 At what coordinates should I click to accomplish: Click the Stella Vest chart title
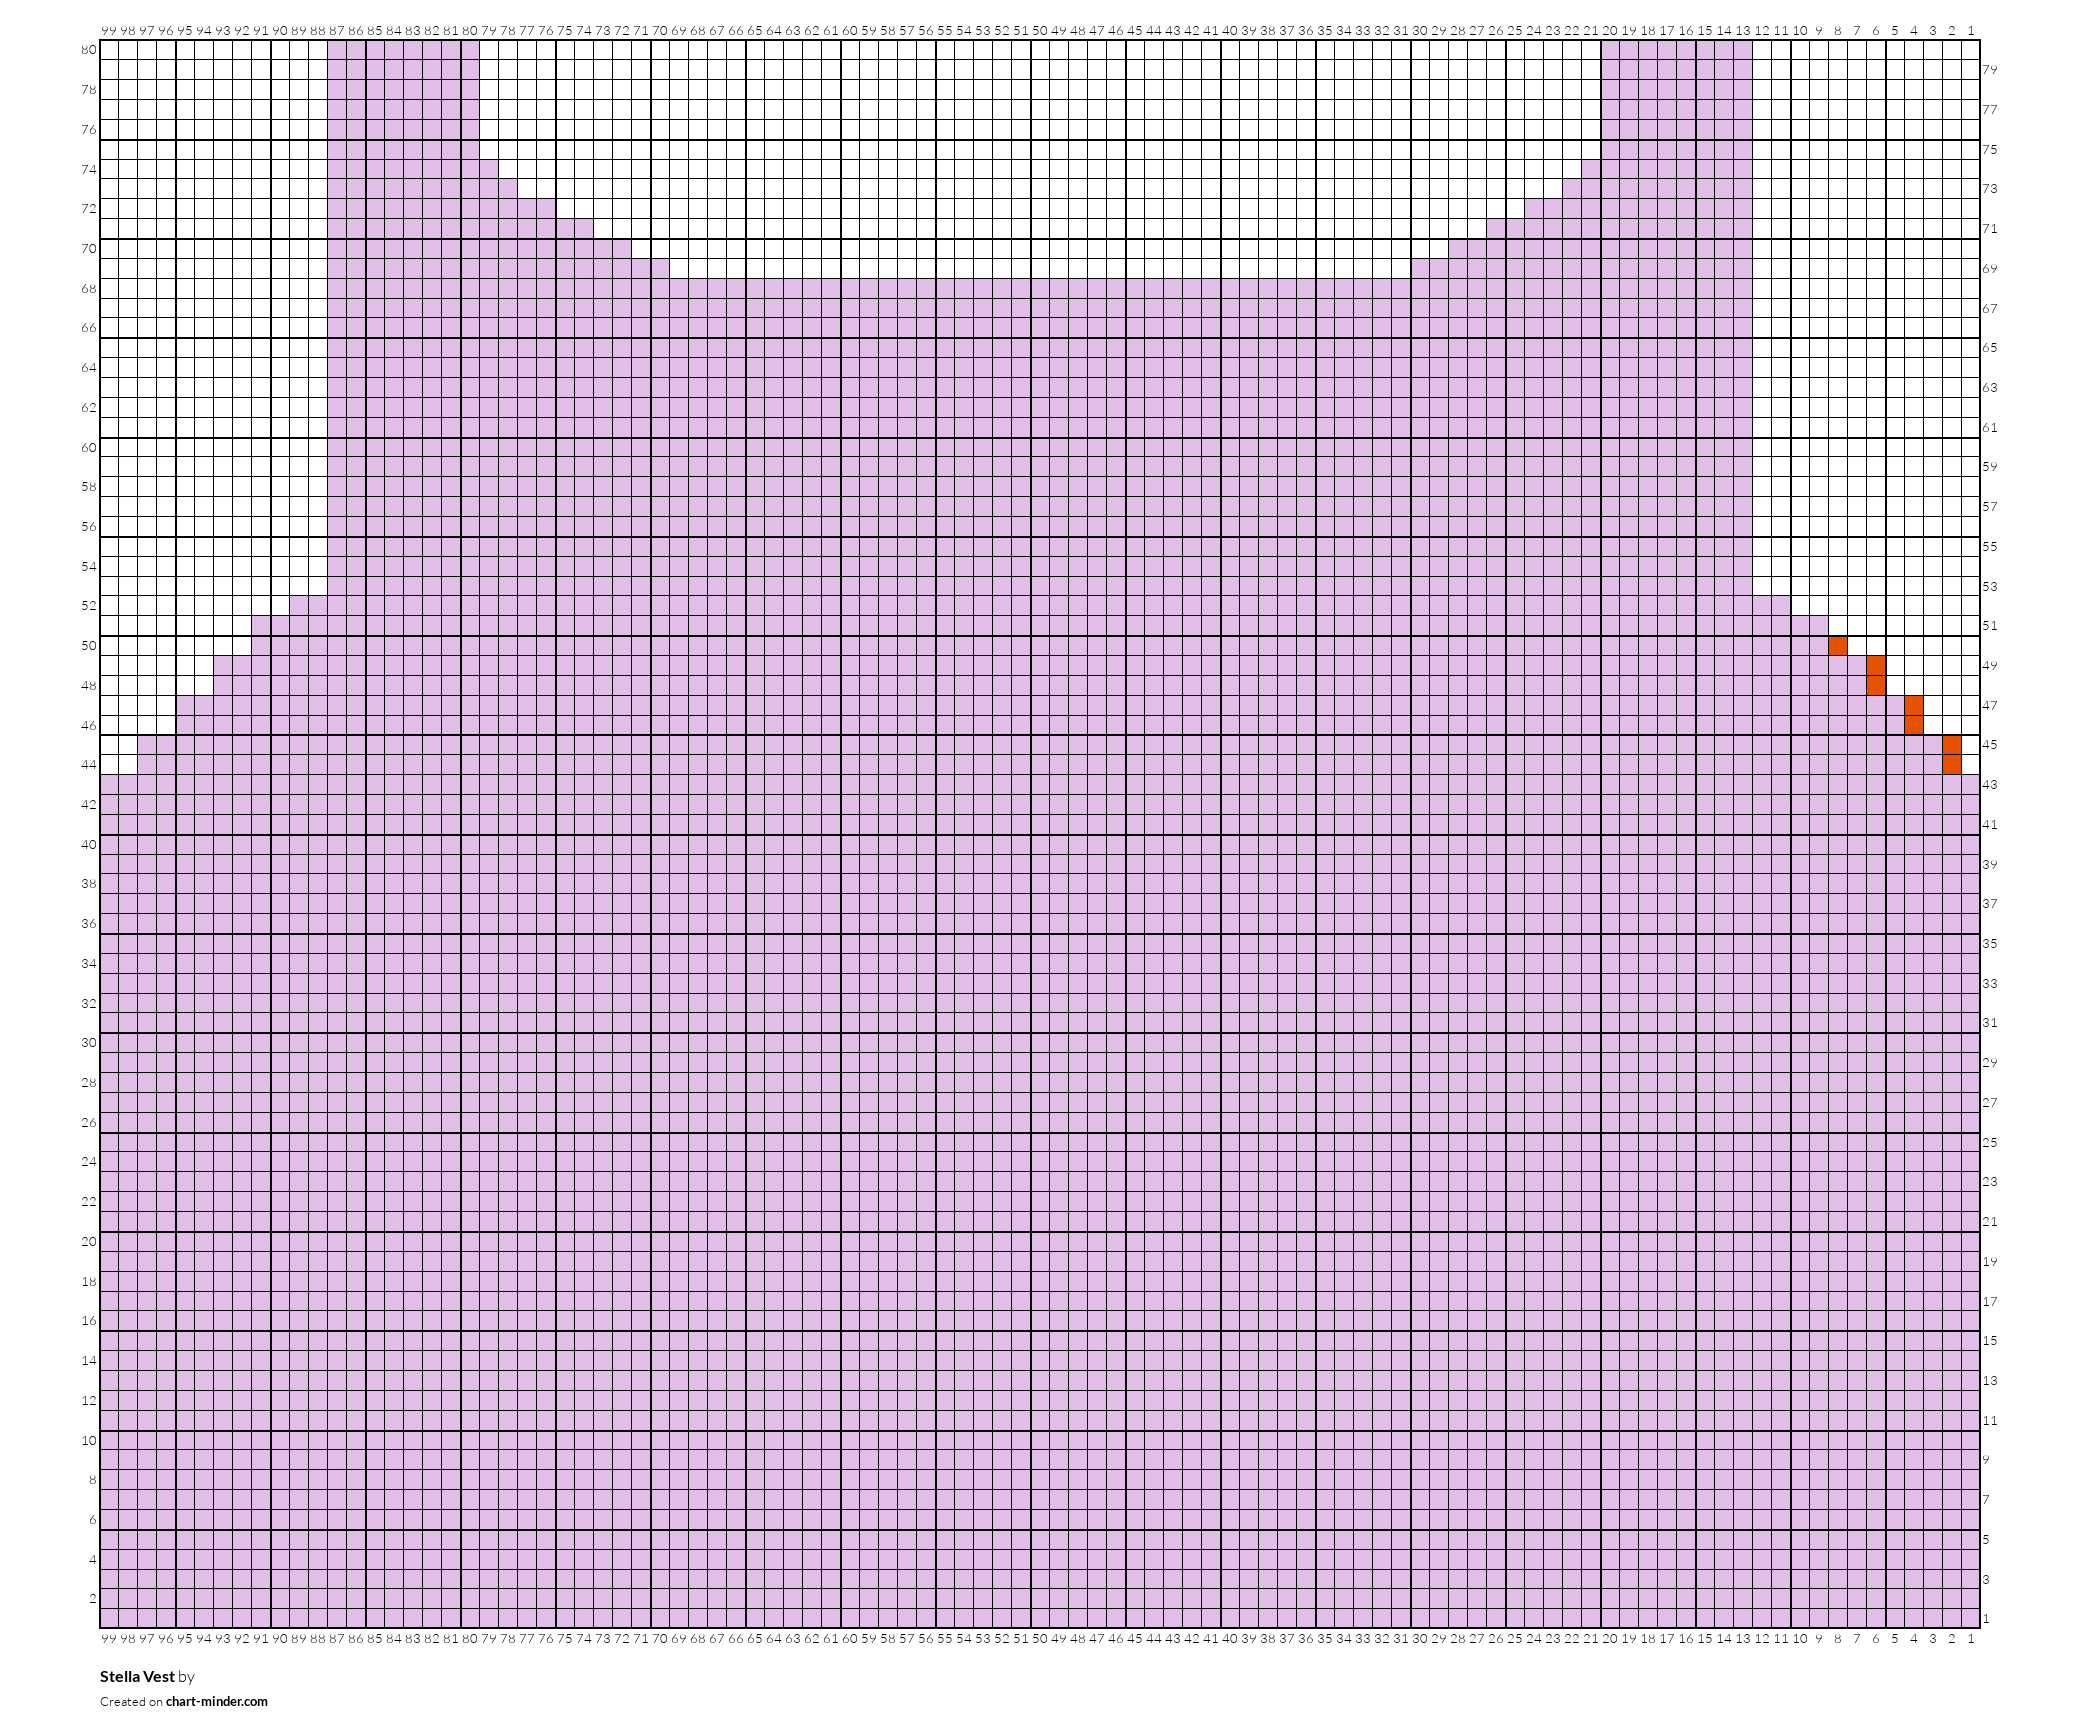click(137, 1676)
